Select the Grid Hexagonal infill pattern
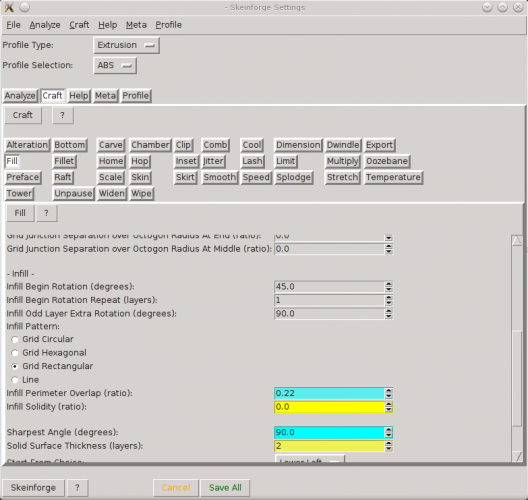This screenshot has width=528, height=500. point(15,353)
